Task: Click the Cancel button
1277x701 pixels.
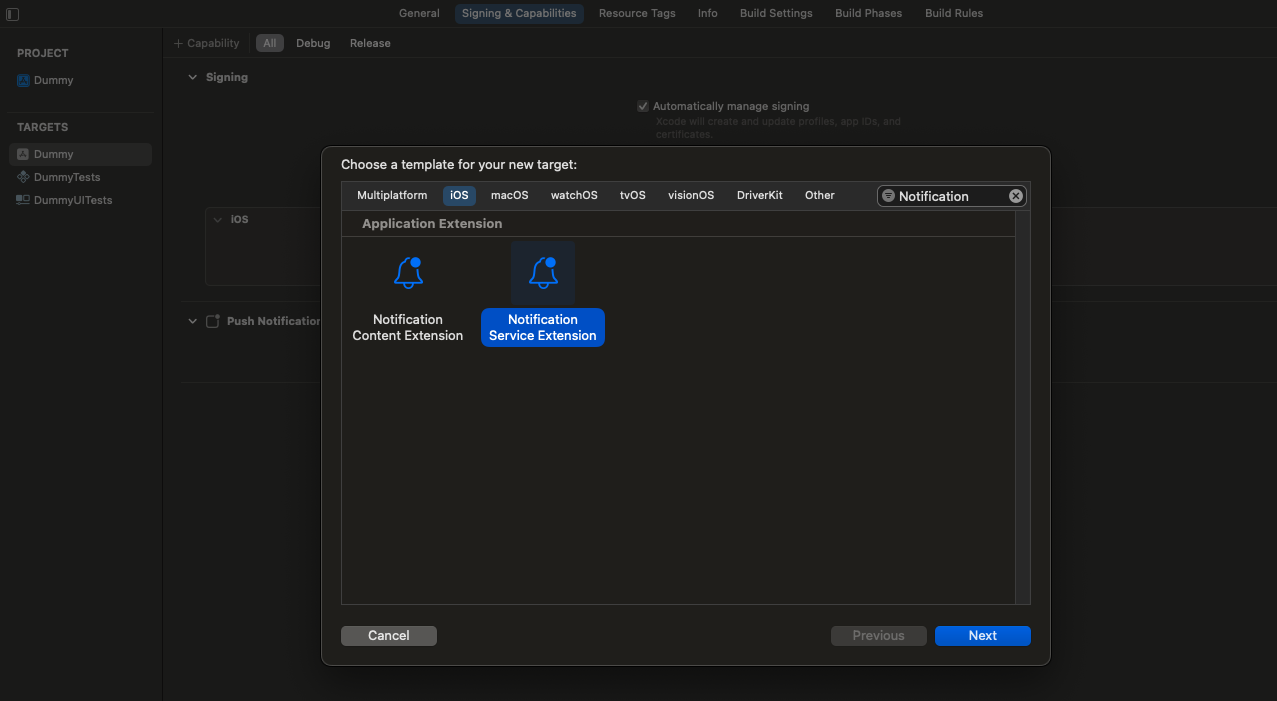Action: tap(389, 635)
